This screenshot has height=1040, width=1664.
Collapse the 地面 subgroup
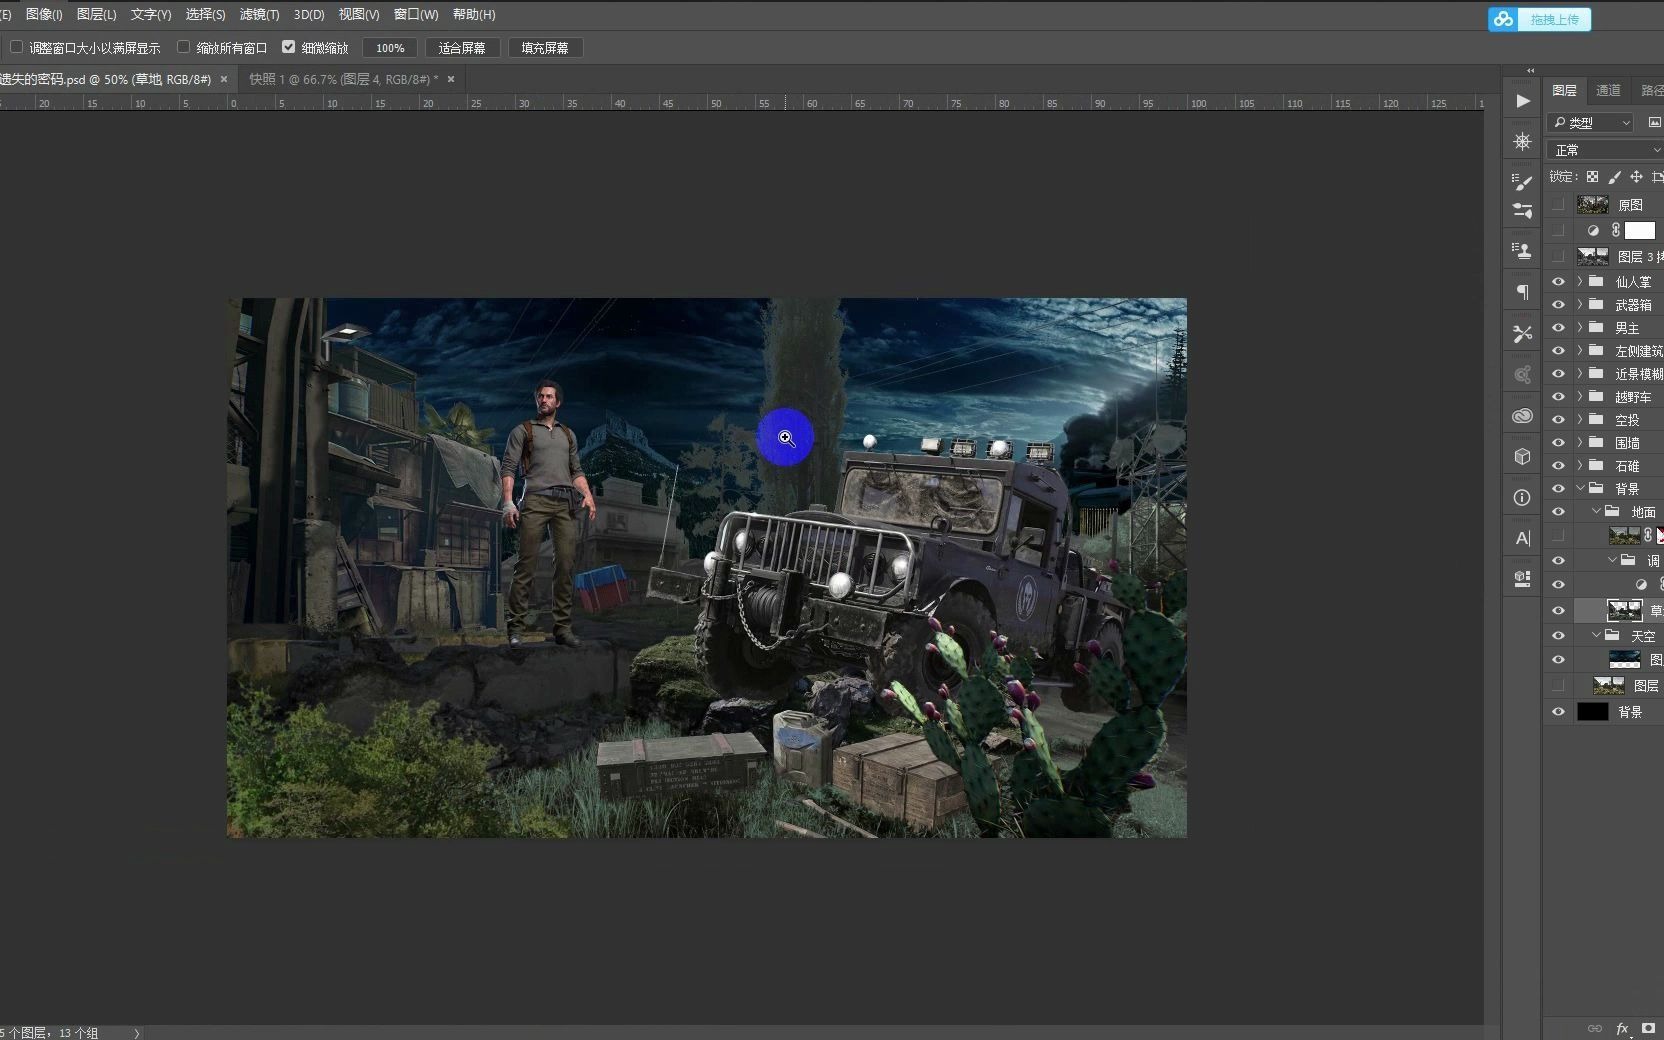click(1596, 511)
